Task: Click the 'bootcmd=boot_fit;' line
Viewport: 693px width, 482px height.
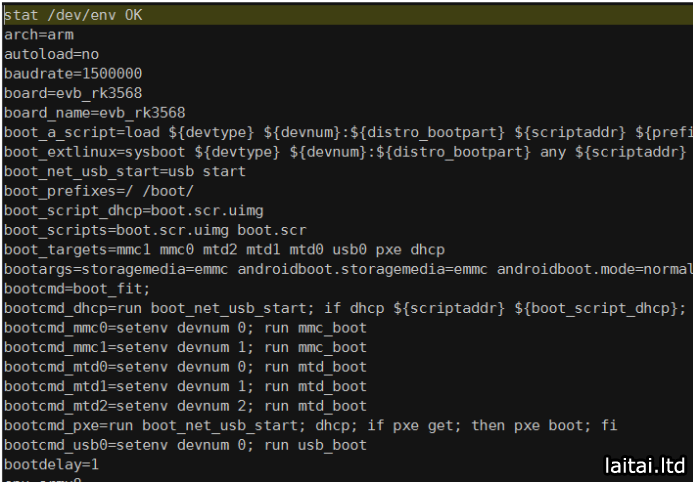Action: pos(77,288)
